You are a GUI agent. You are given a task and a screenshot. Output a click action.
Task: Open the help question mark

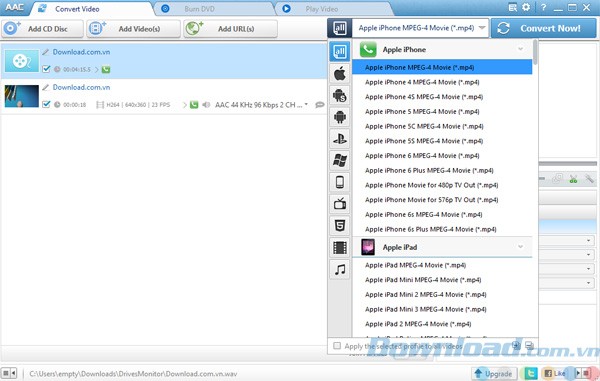coord(543,7)
